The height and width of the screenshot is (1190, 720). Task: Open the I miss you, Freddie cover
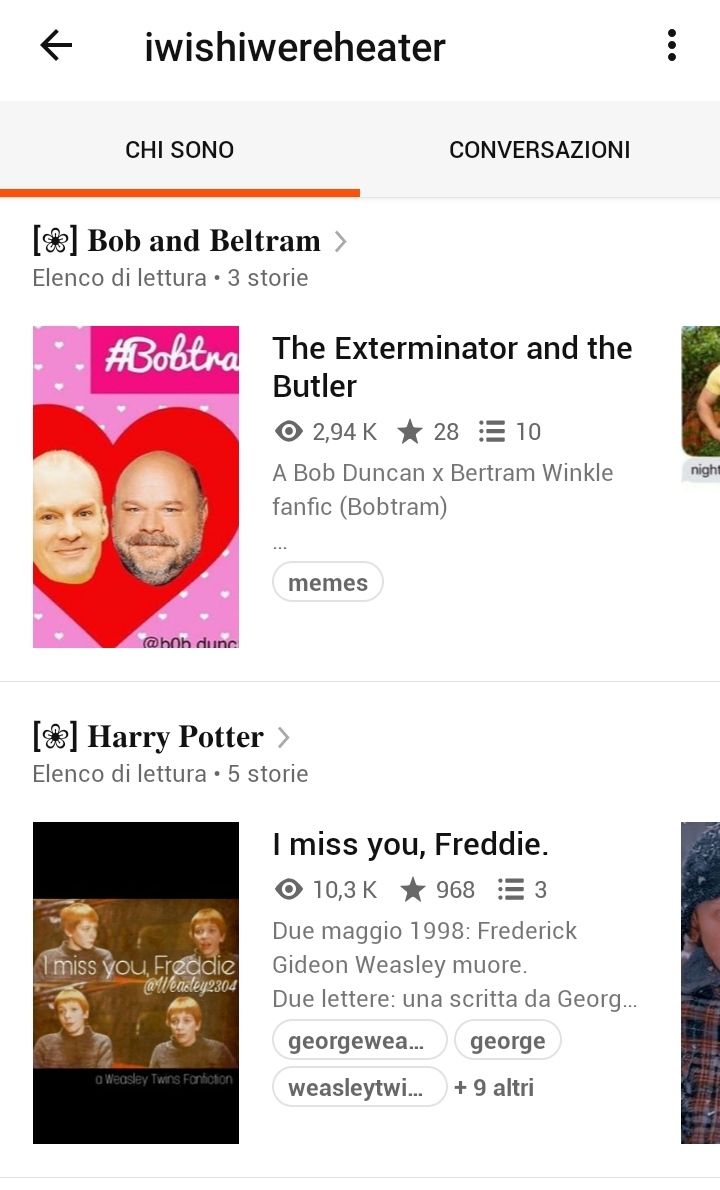(x=136, y=983)
